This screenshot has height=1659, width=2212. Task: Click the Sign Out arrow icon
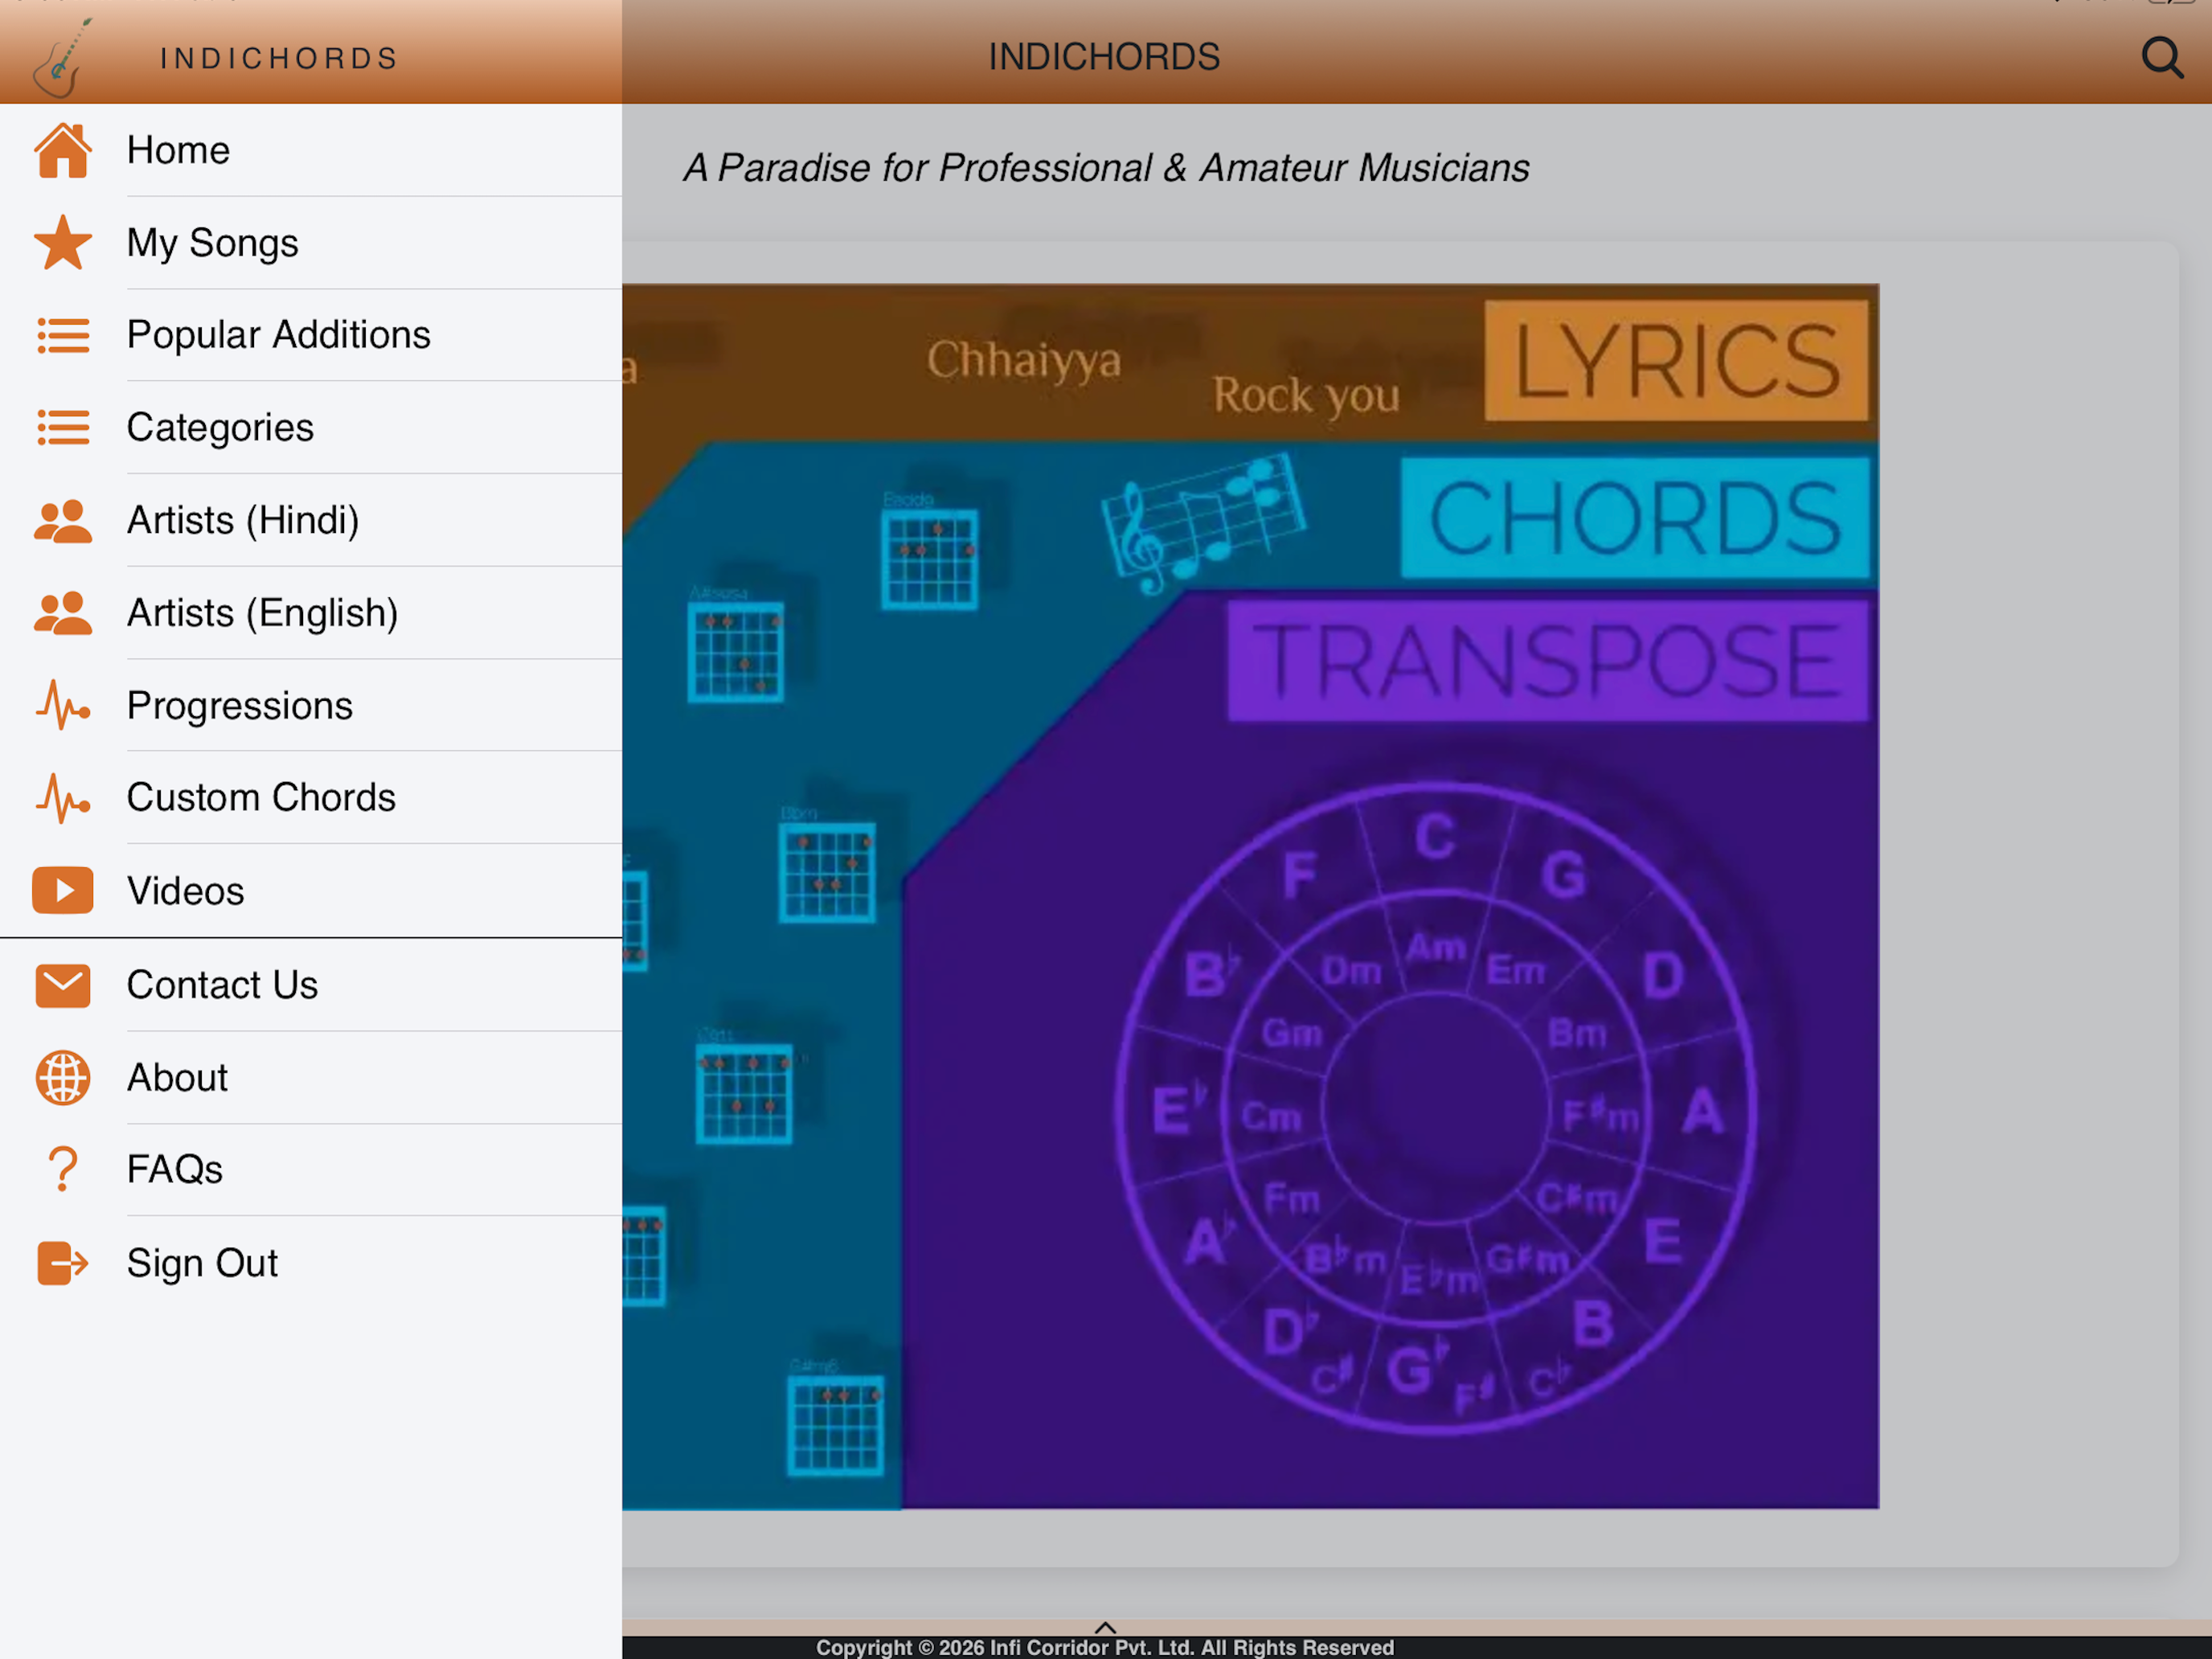point(63,1263)
